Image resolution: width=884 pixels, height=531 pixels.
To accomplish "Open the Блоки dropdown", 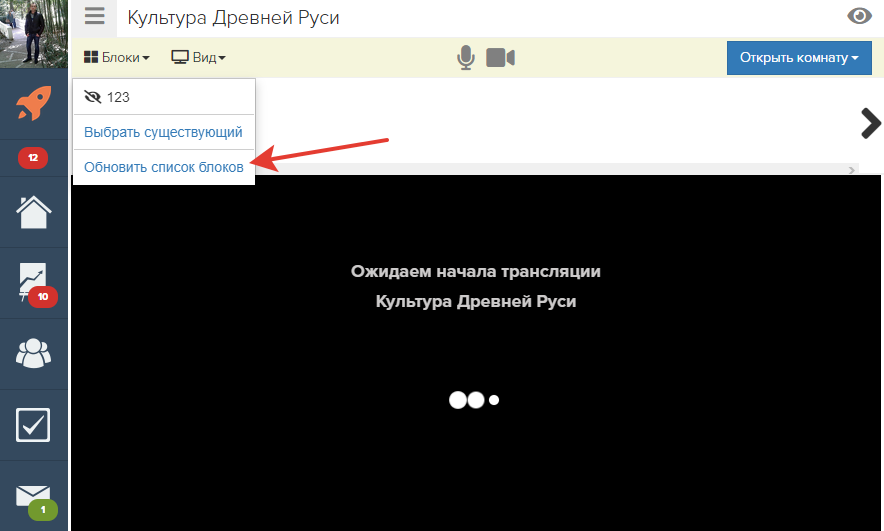I will click(x=117, y=57).
